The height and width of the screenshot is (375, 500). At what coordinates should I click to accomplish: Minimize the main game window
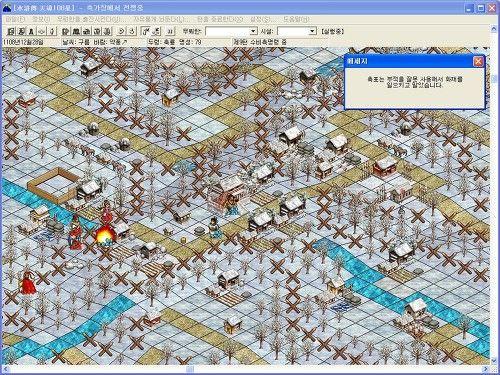tap(469, 8)
